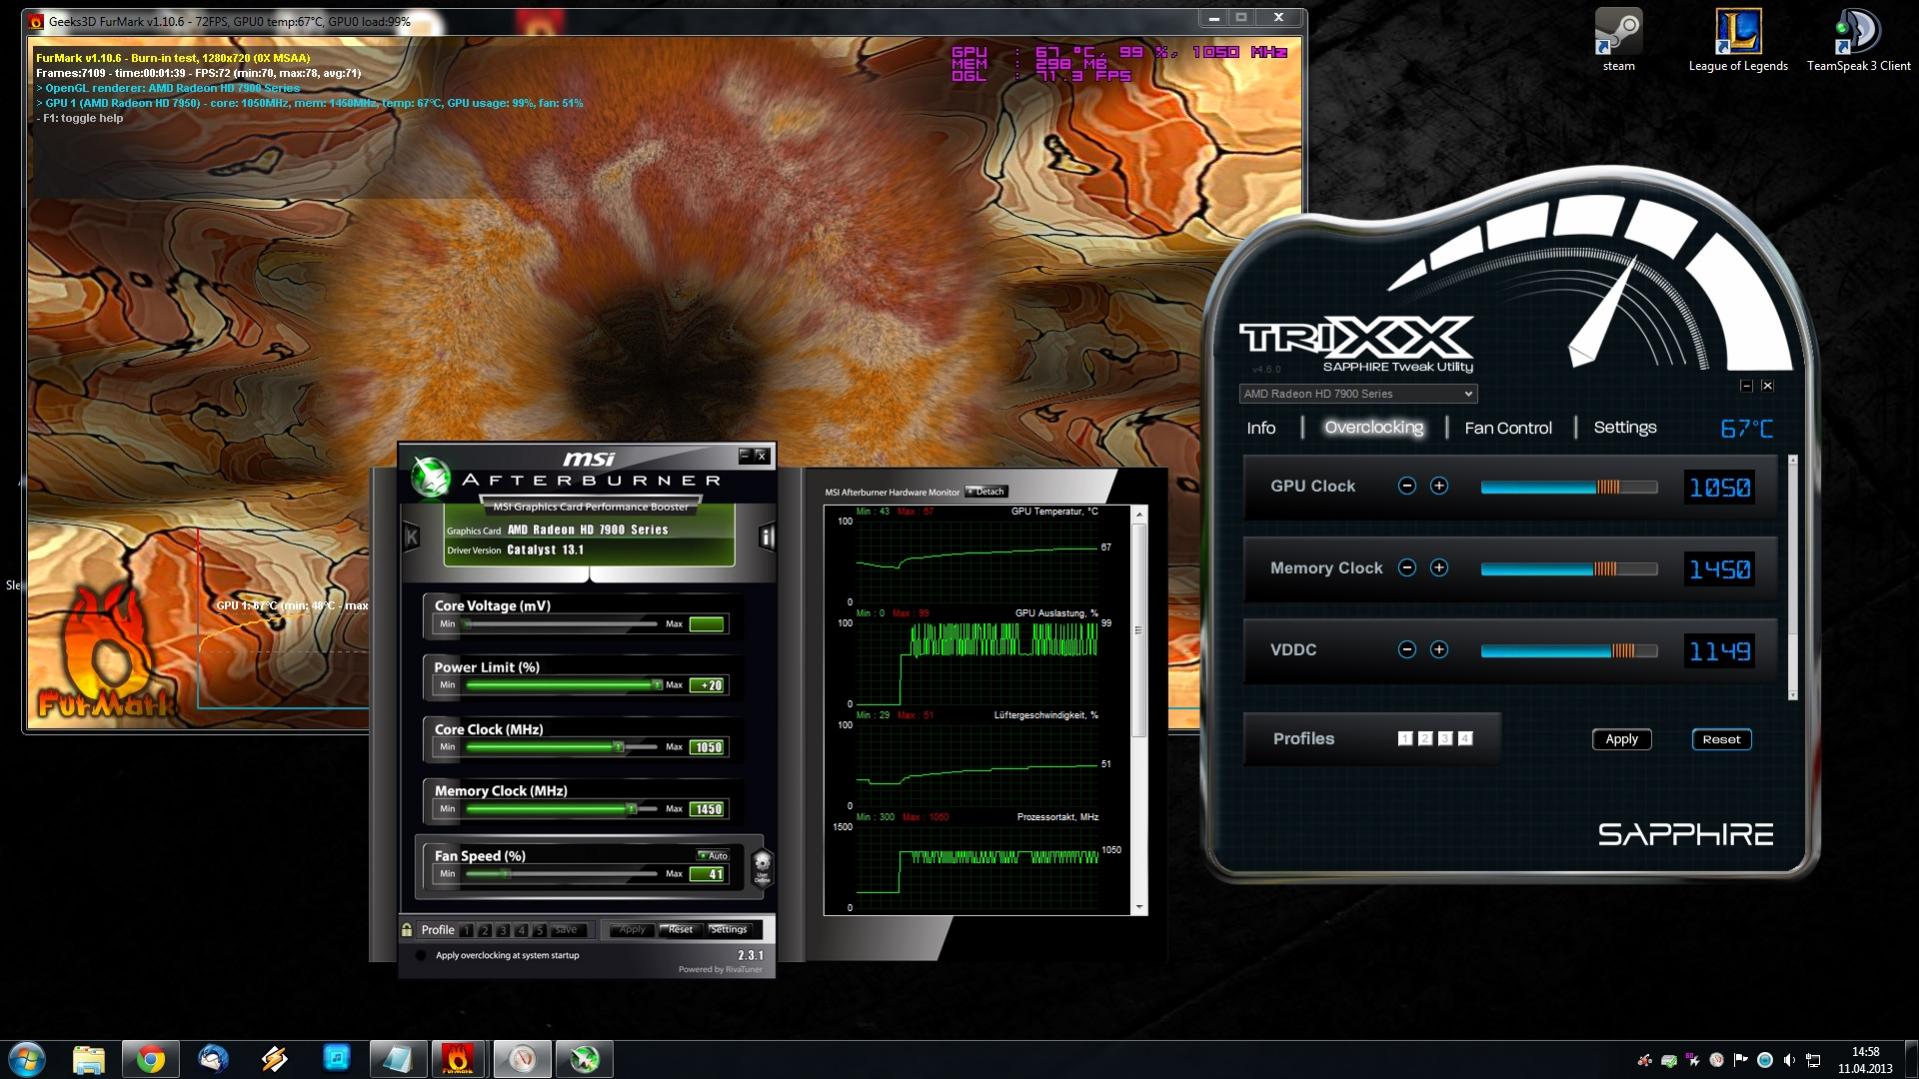Adjust the Core Clock (MHz) slider in Afterburner
Viewport: 1919px width, 1079px height.
(x=561, y=747)
